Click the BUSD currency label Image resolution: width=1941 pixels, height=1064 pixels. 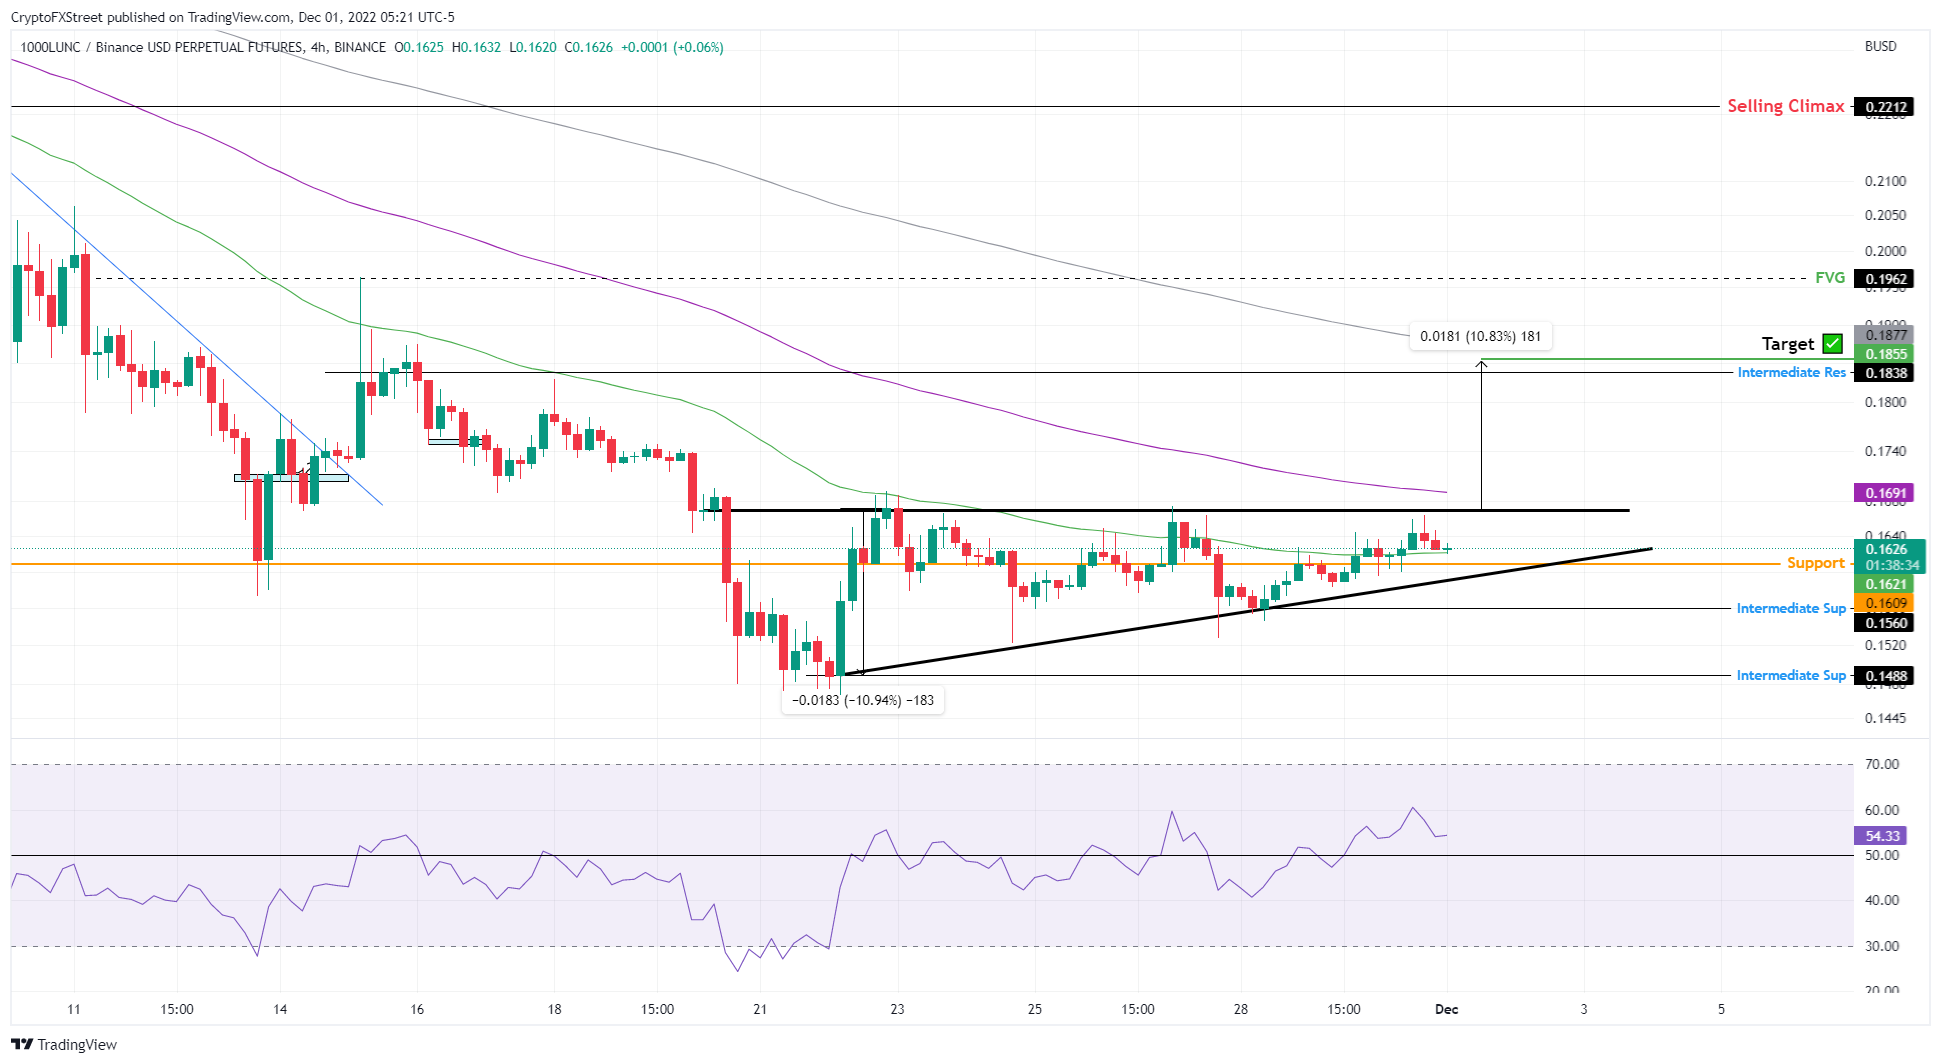[x=1880, y=46]
